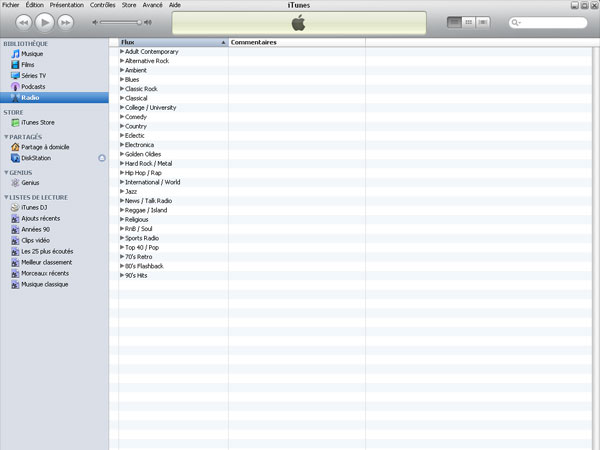600x450 pixels.
Task: Open the Store menu
Action: tap(129, 5)
